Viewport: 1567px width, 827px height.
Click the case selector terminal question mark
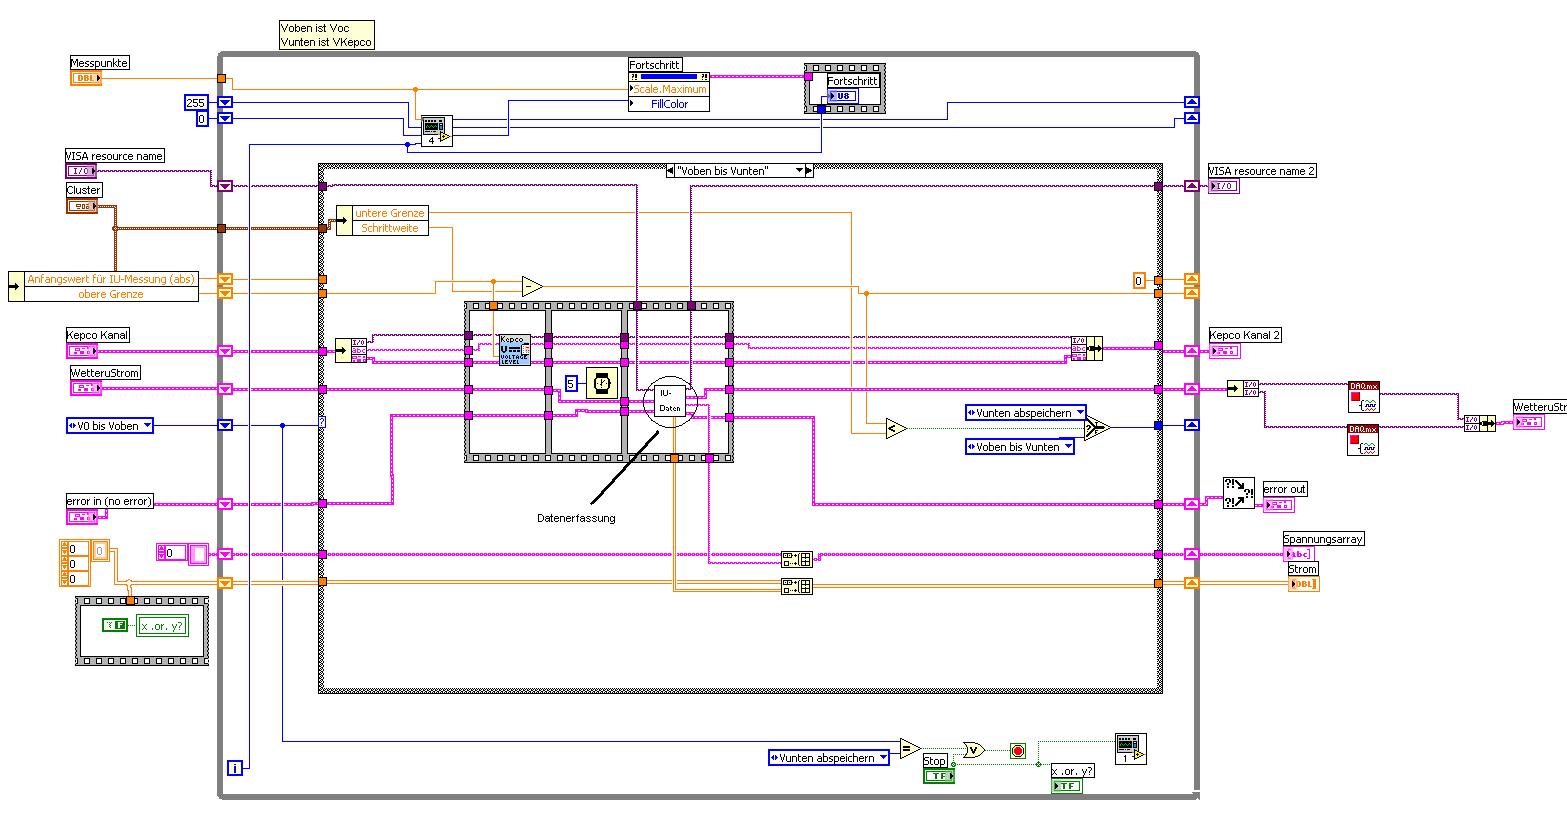322,422
